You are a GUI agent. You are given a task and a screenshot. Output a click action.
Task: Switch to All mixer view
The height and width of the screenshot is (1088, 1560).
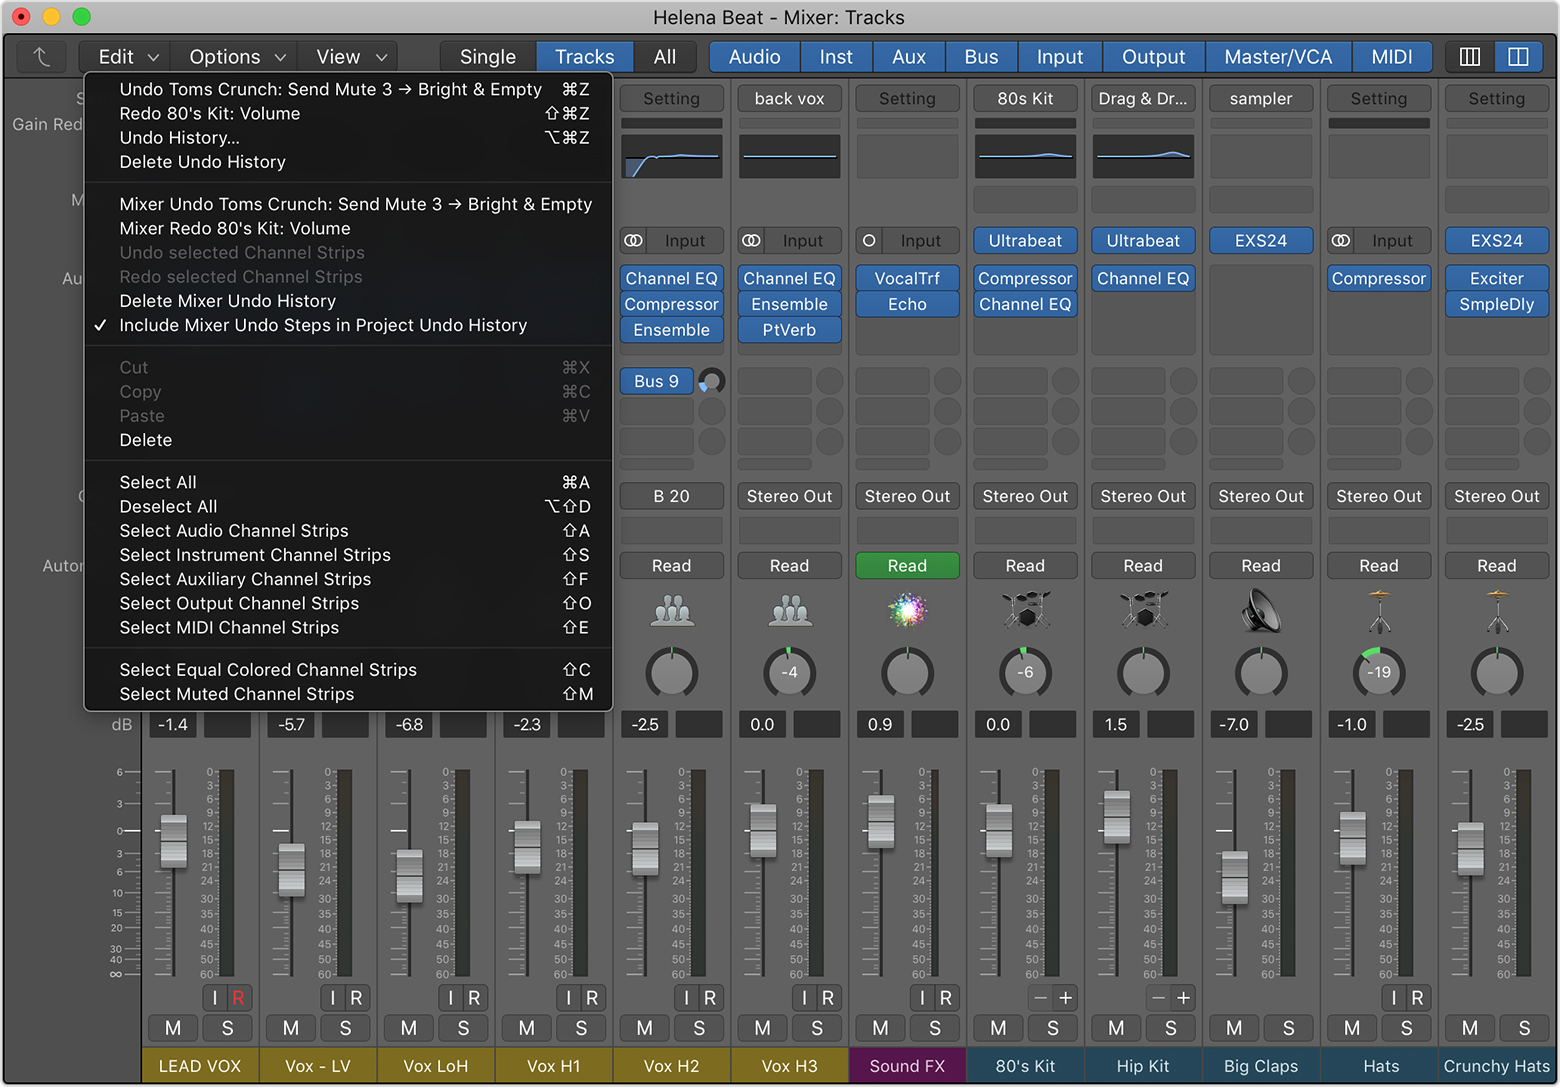[664, 57]
